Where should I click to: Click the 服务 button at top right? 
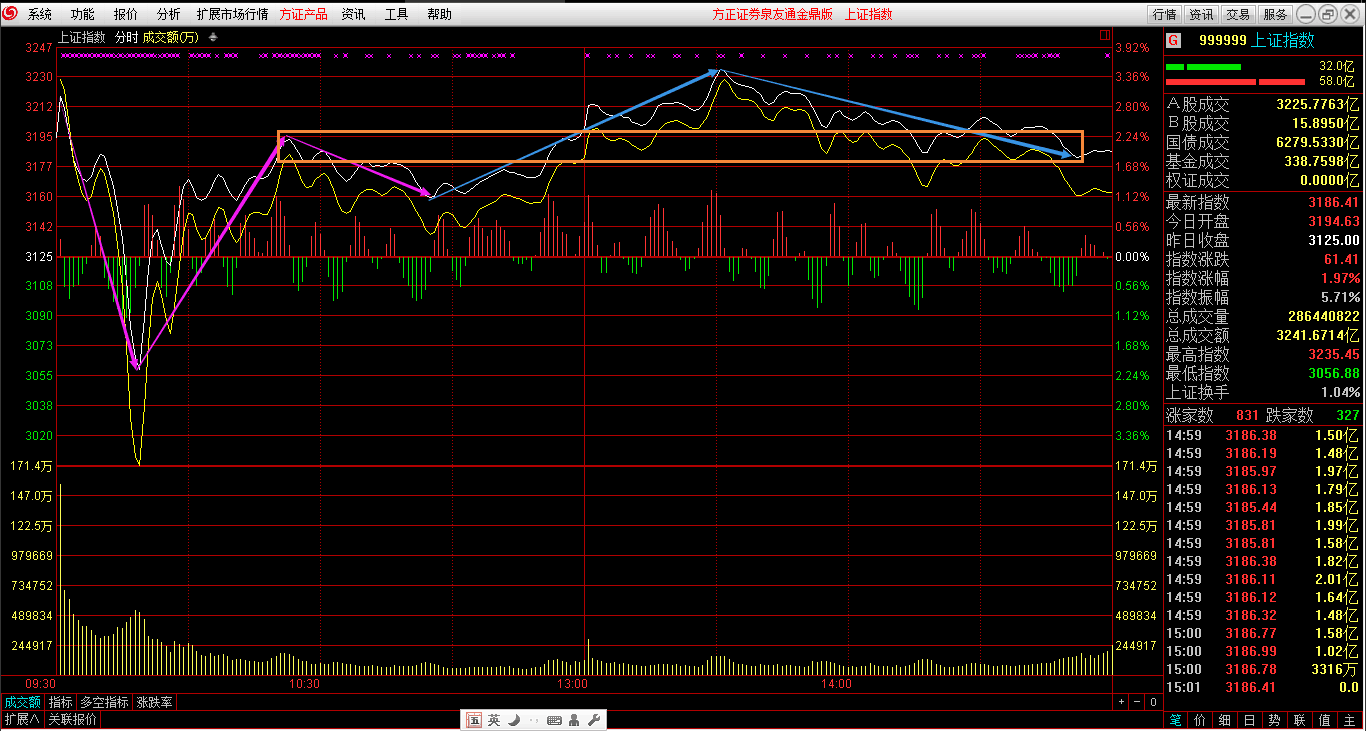pos(1275,14)
